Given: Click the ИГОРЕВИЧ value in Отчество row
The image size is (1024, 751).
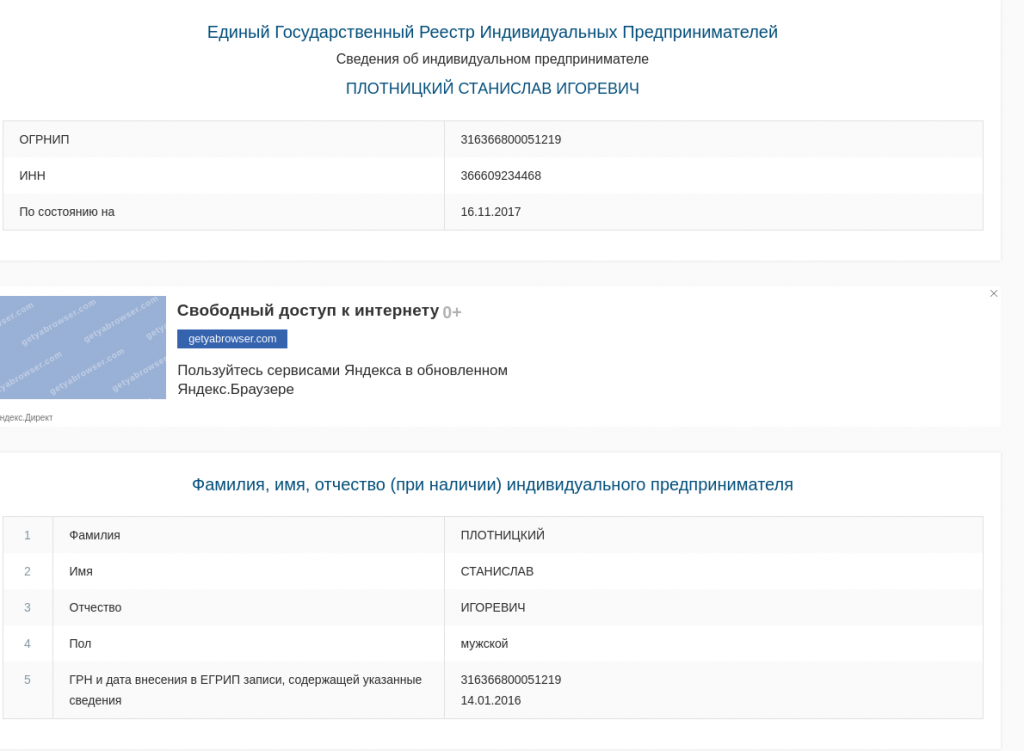Looking at the screenshot, I should [x=493, y=607].
